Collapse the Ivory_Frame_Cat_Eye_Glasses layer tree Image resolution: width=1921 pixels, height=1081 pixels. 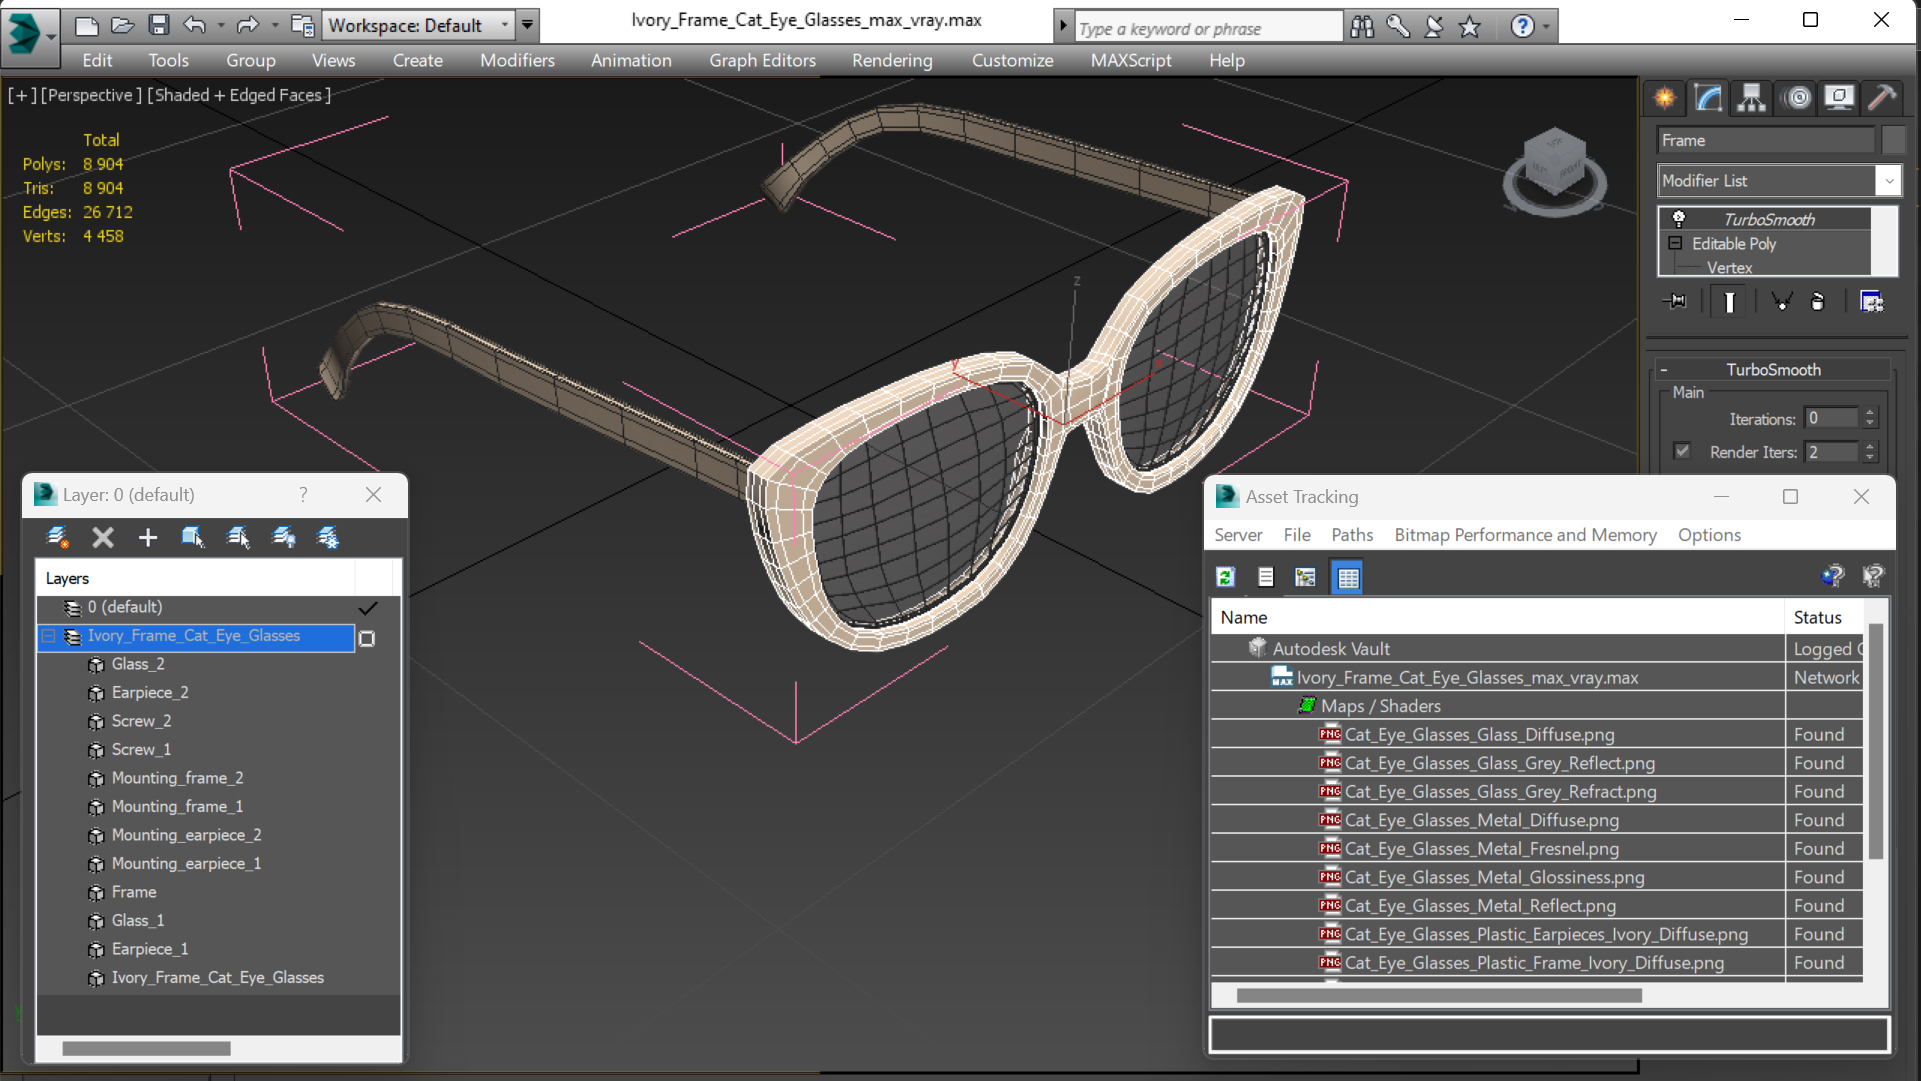[48, 636]
